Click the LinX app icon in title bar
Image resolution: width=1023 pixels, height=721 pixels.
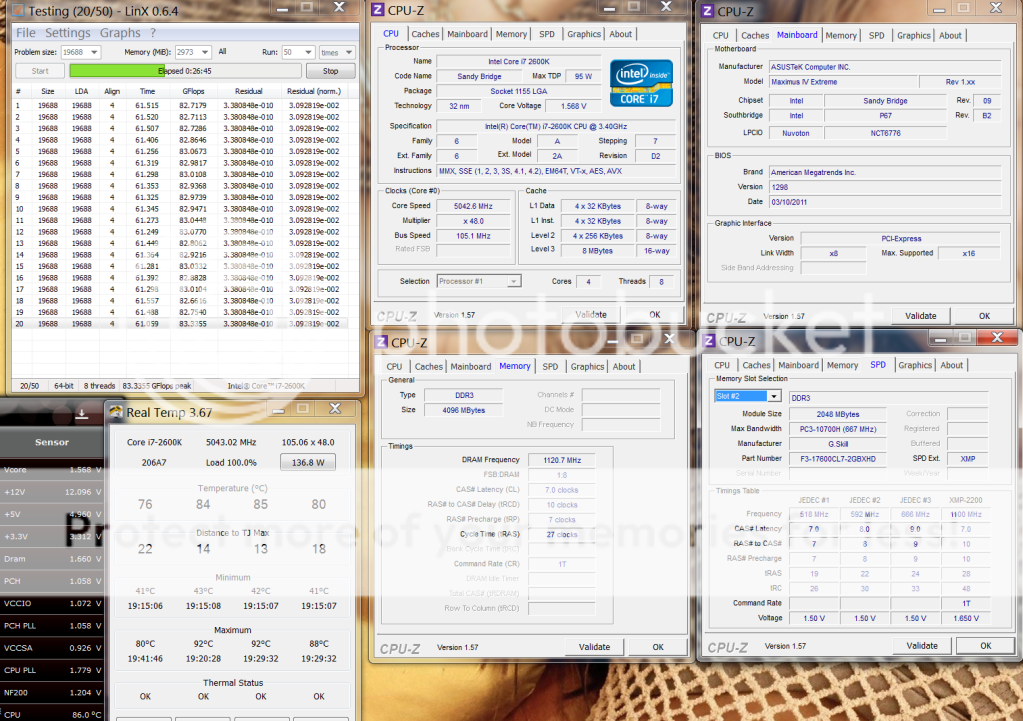pyautogui.click(x=18, y=11)
